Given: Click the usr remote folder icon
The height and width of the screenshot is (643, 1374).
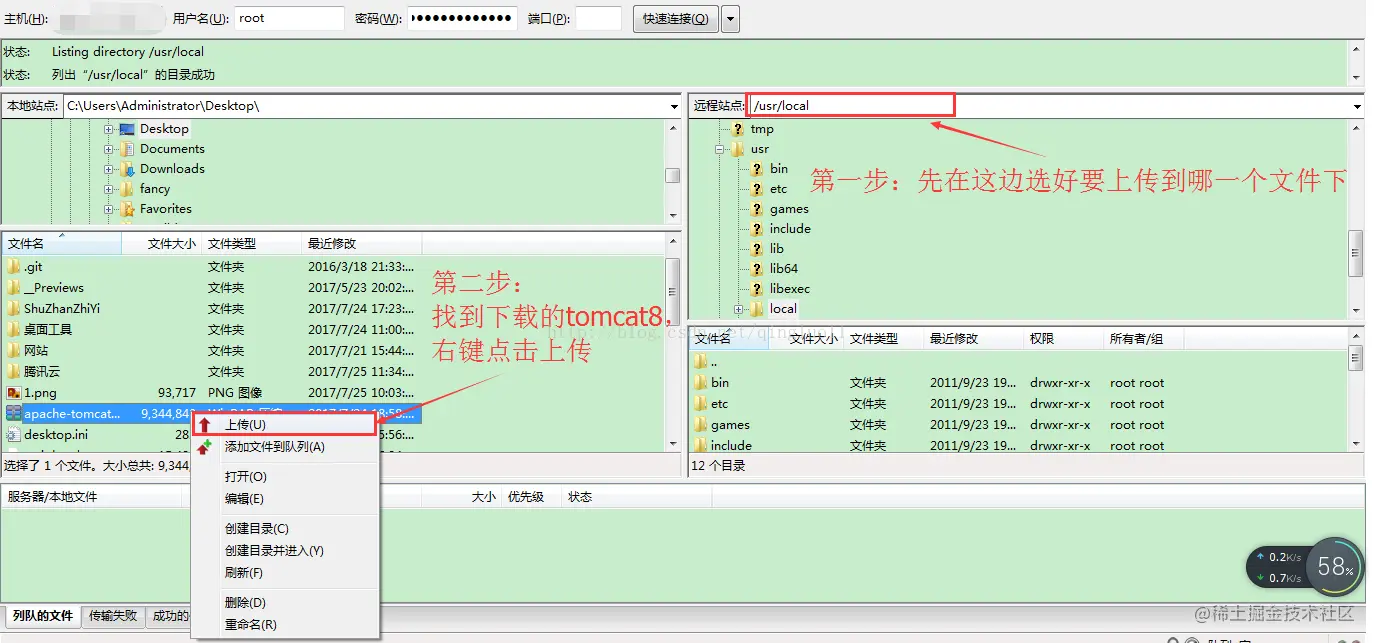Looking at the screenshot, I should pos(737,149).
